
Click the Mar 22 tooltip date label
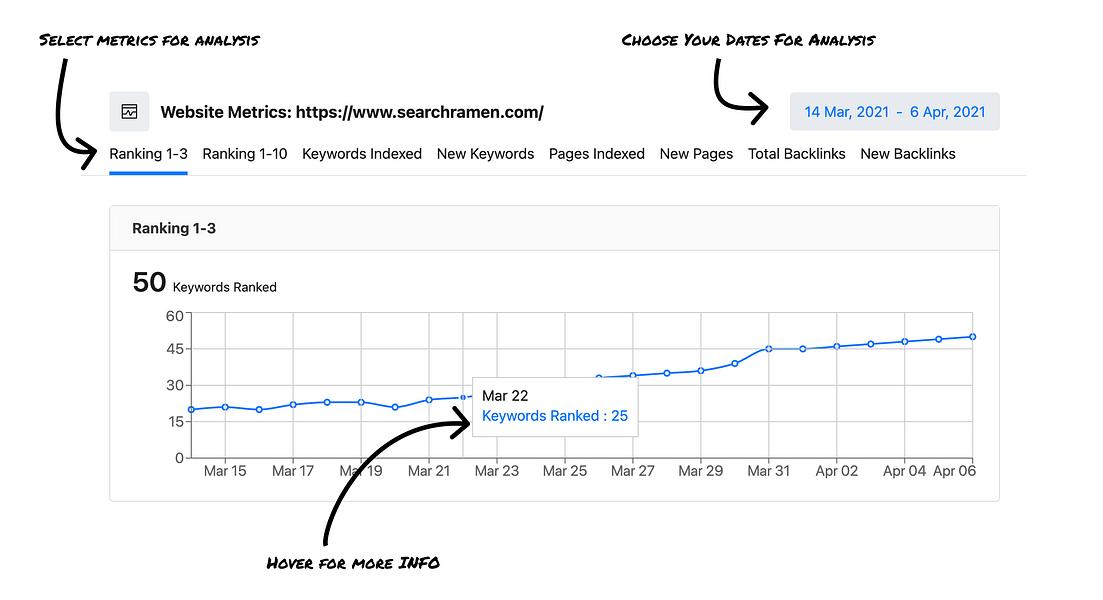(505, 396)
